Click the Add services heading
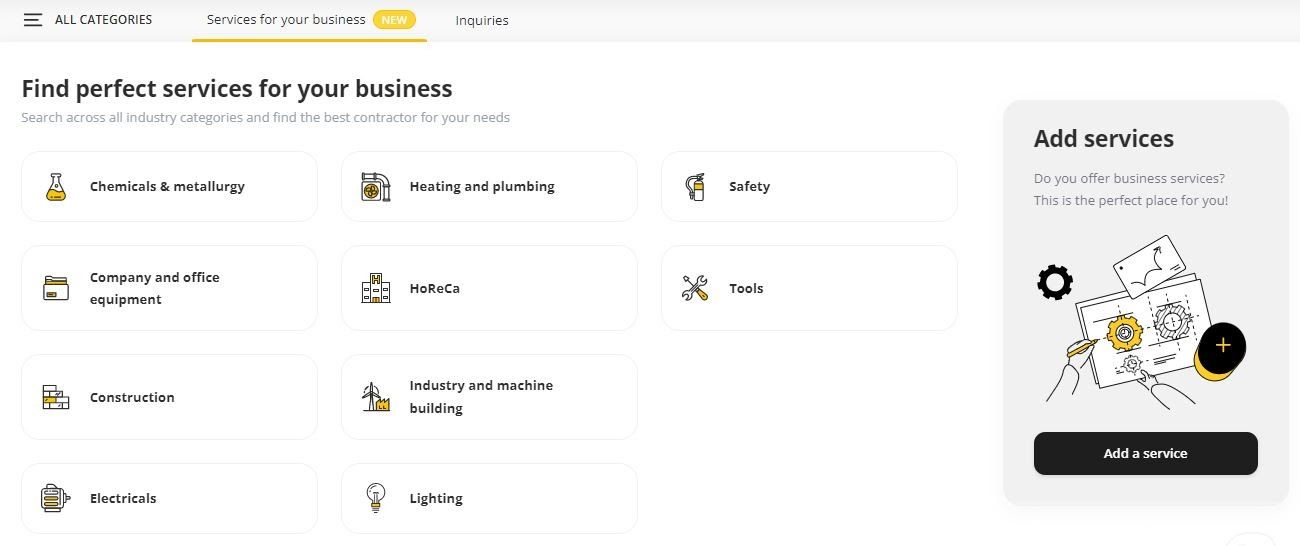 (1104, 139)
